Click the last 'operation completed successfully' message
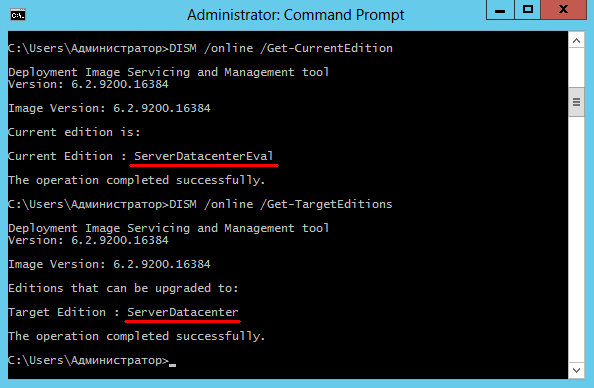Screen dimensions: 594x388 click(x=136, y=336)
